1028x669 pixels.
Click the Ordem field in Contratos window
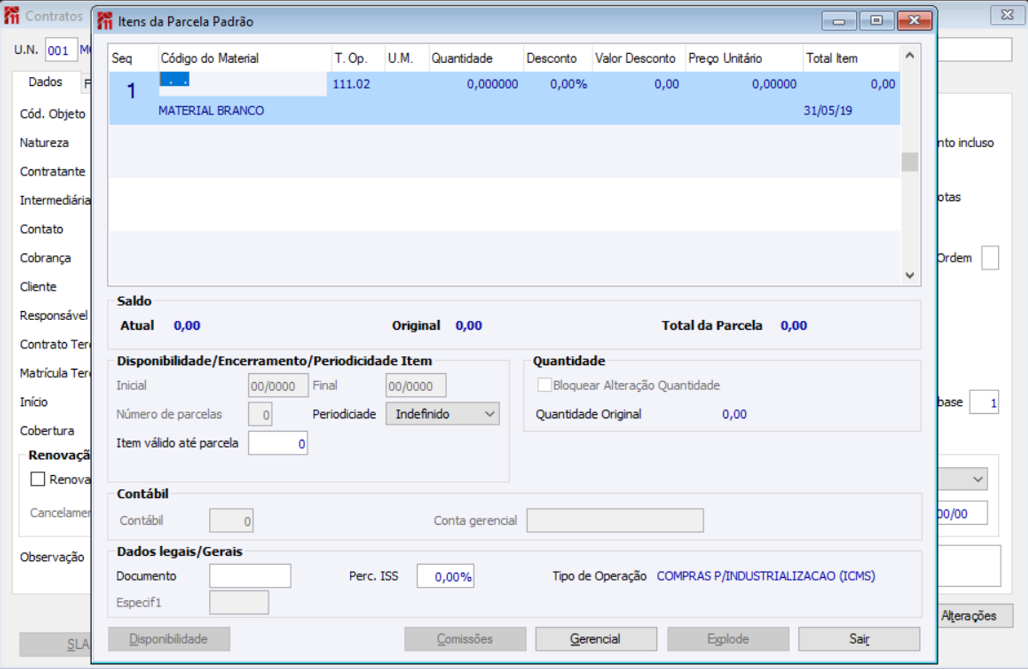point(990,258)
